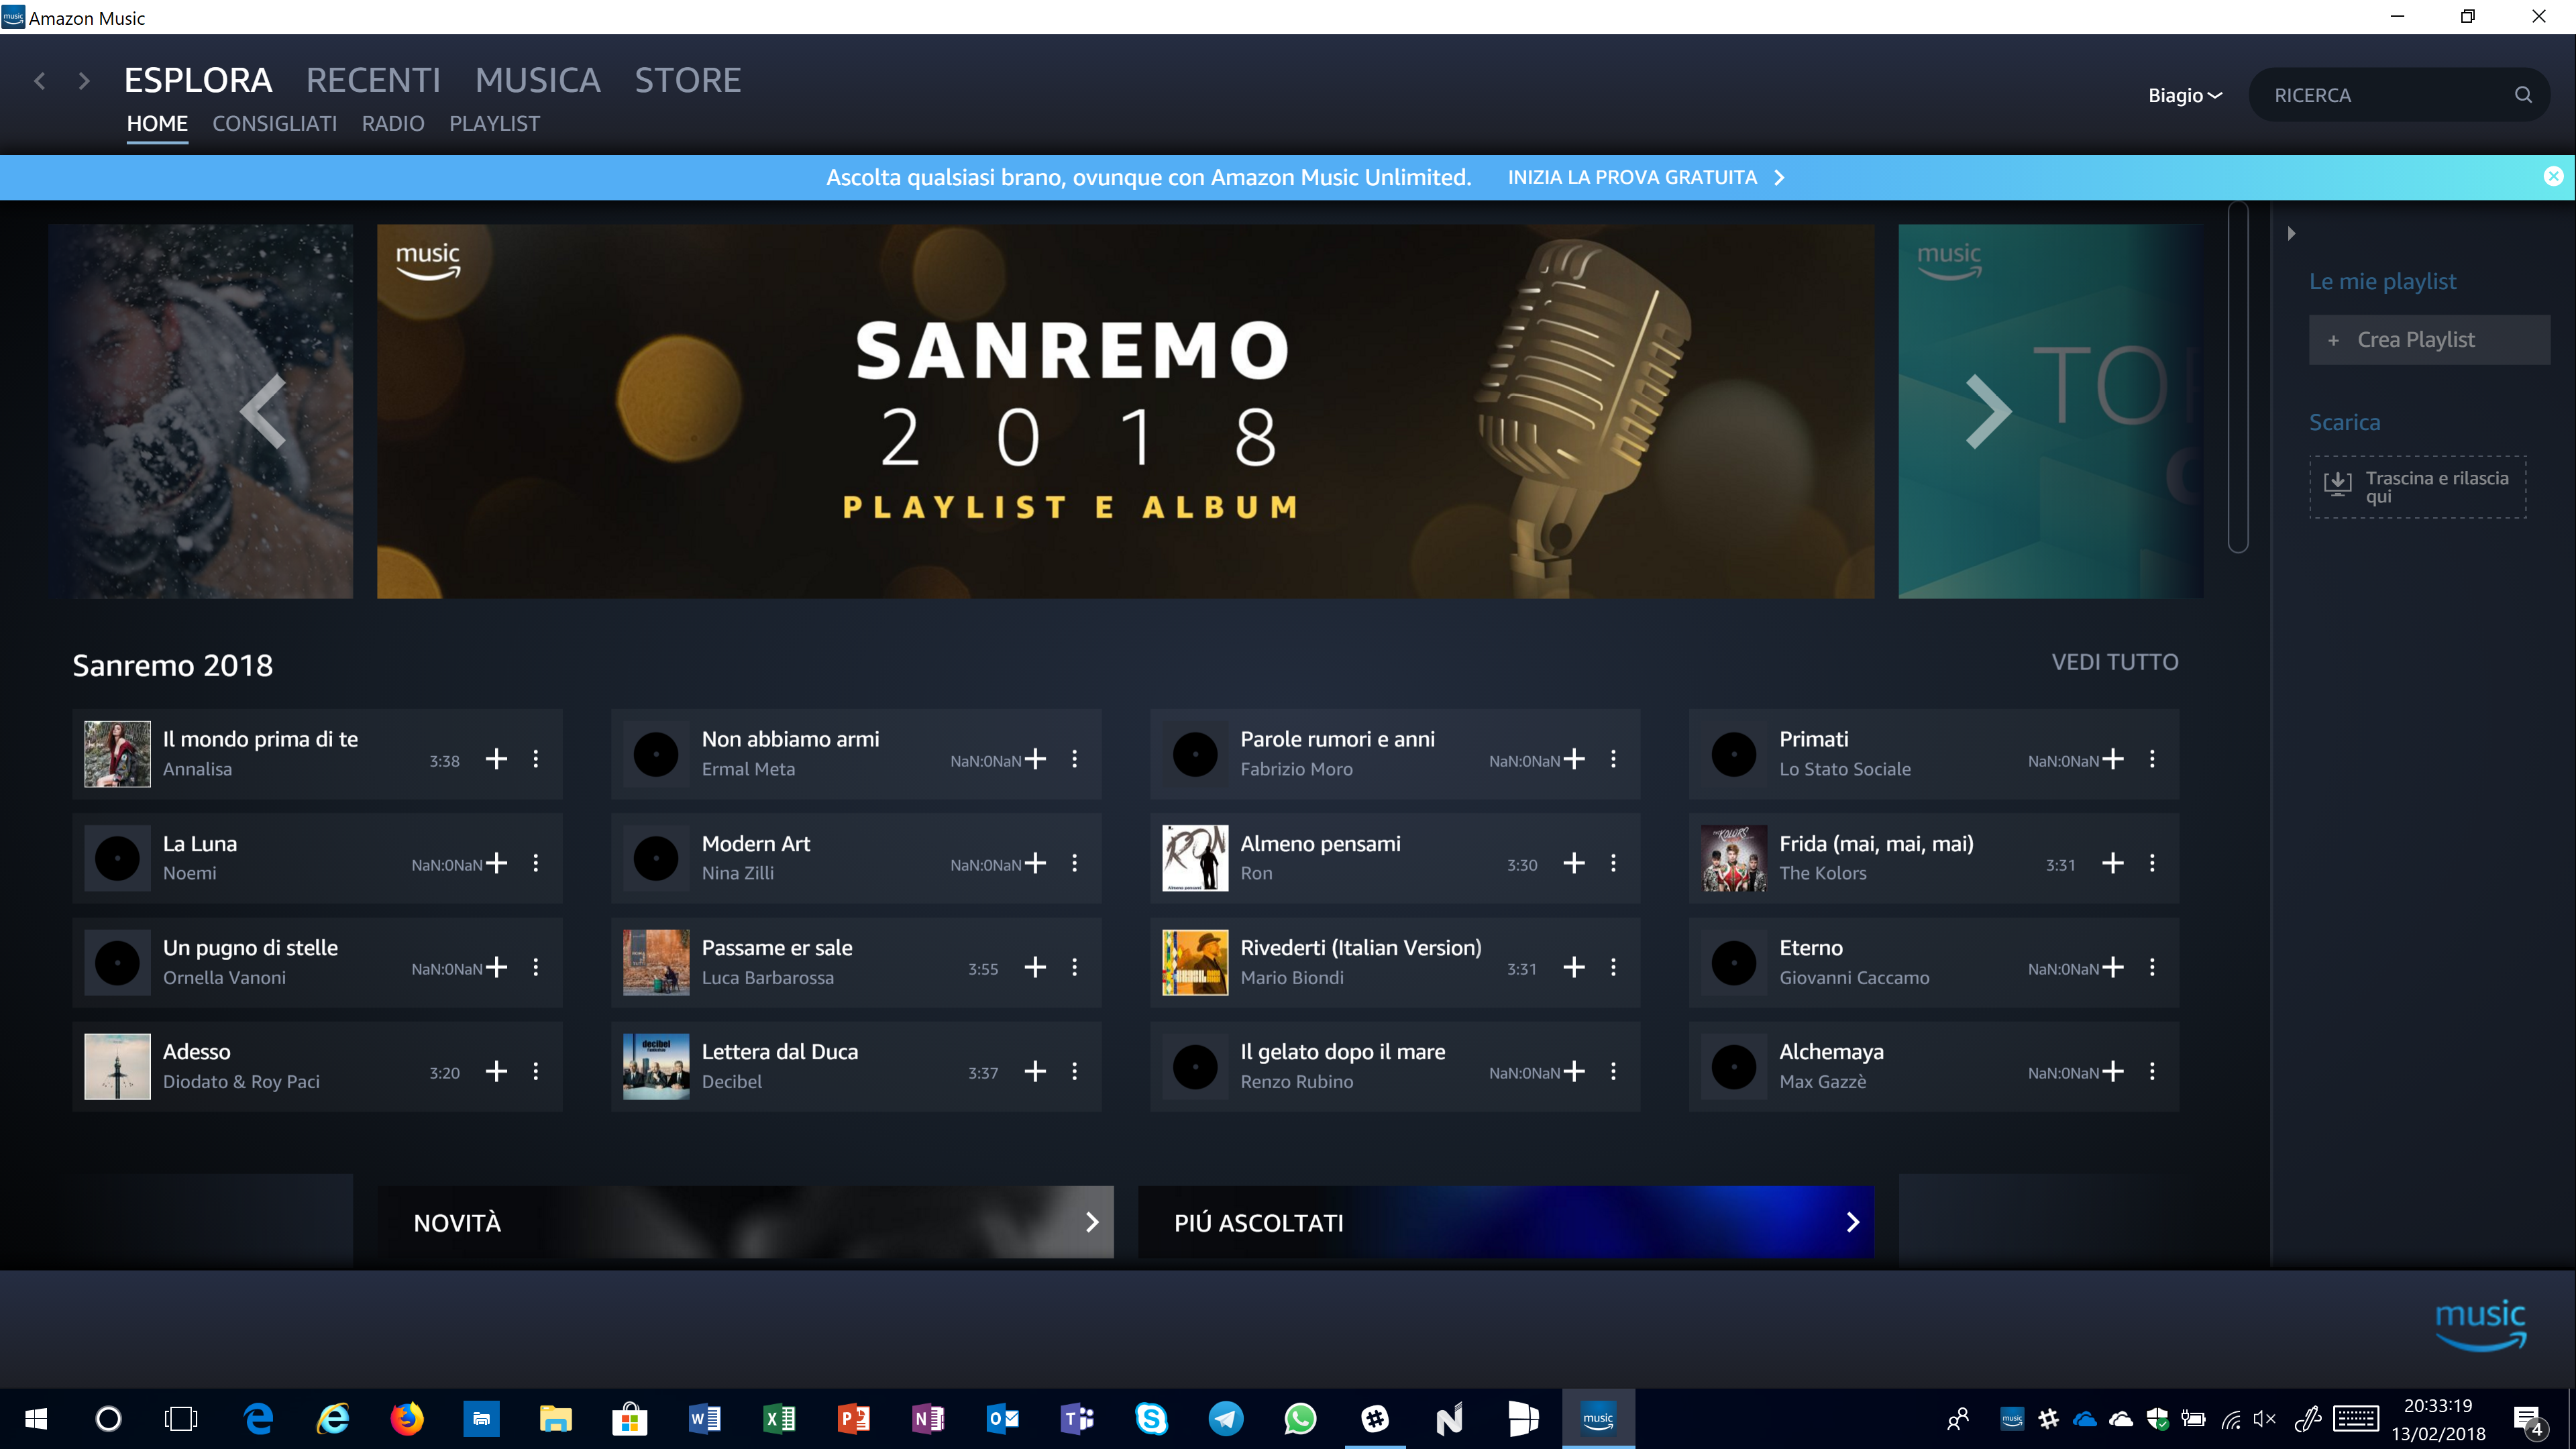
Task: Click the Almeno pensami album cover
Action: click(x=1194, y=858)
